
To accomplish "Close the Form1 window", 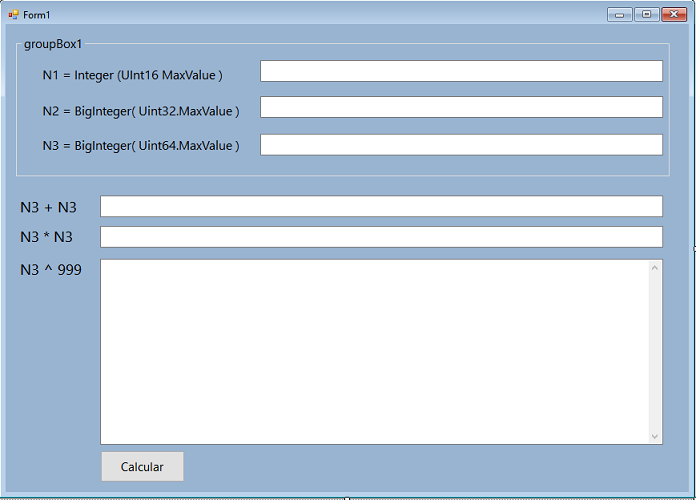I will pos(674,15).
